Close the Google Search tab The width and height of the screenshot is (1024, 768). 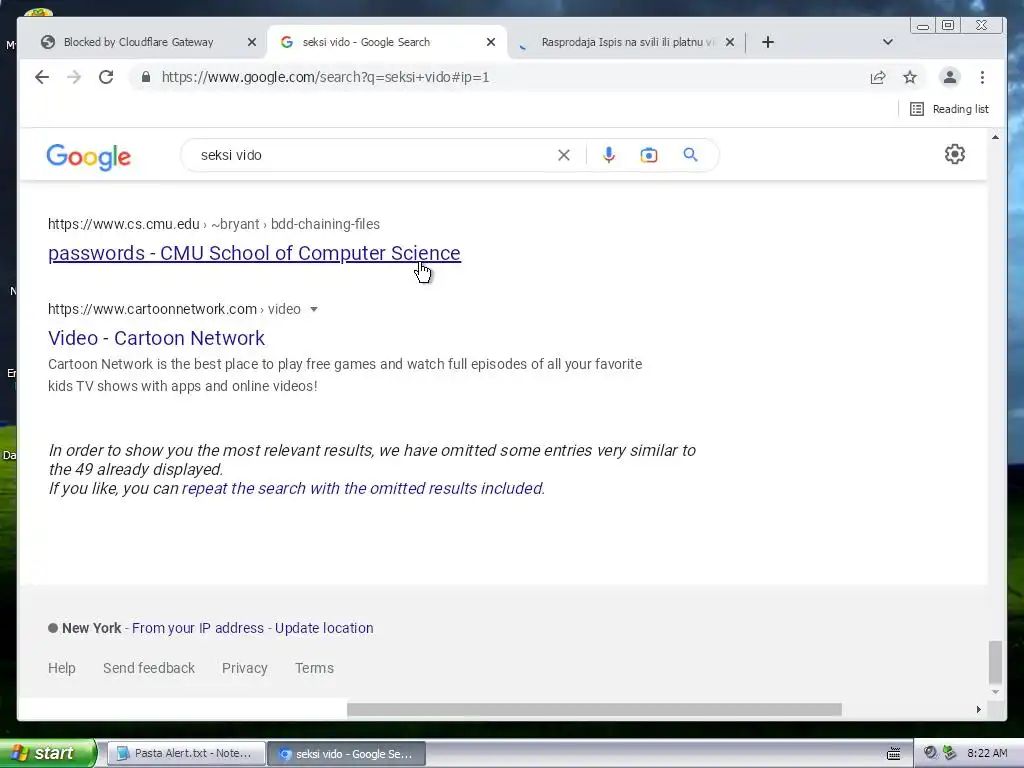coord(491,42)
